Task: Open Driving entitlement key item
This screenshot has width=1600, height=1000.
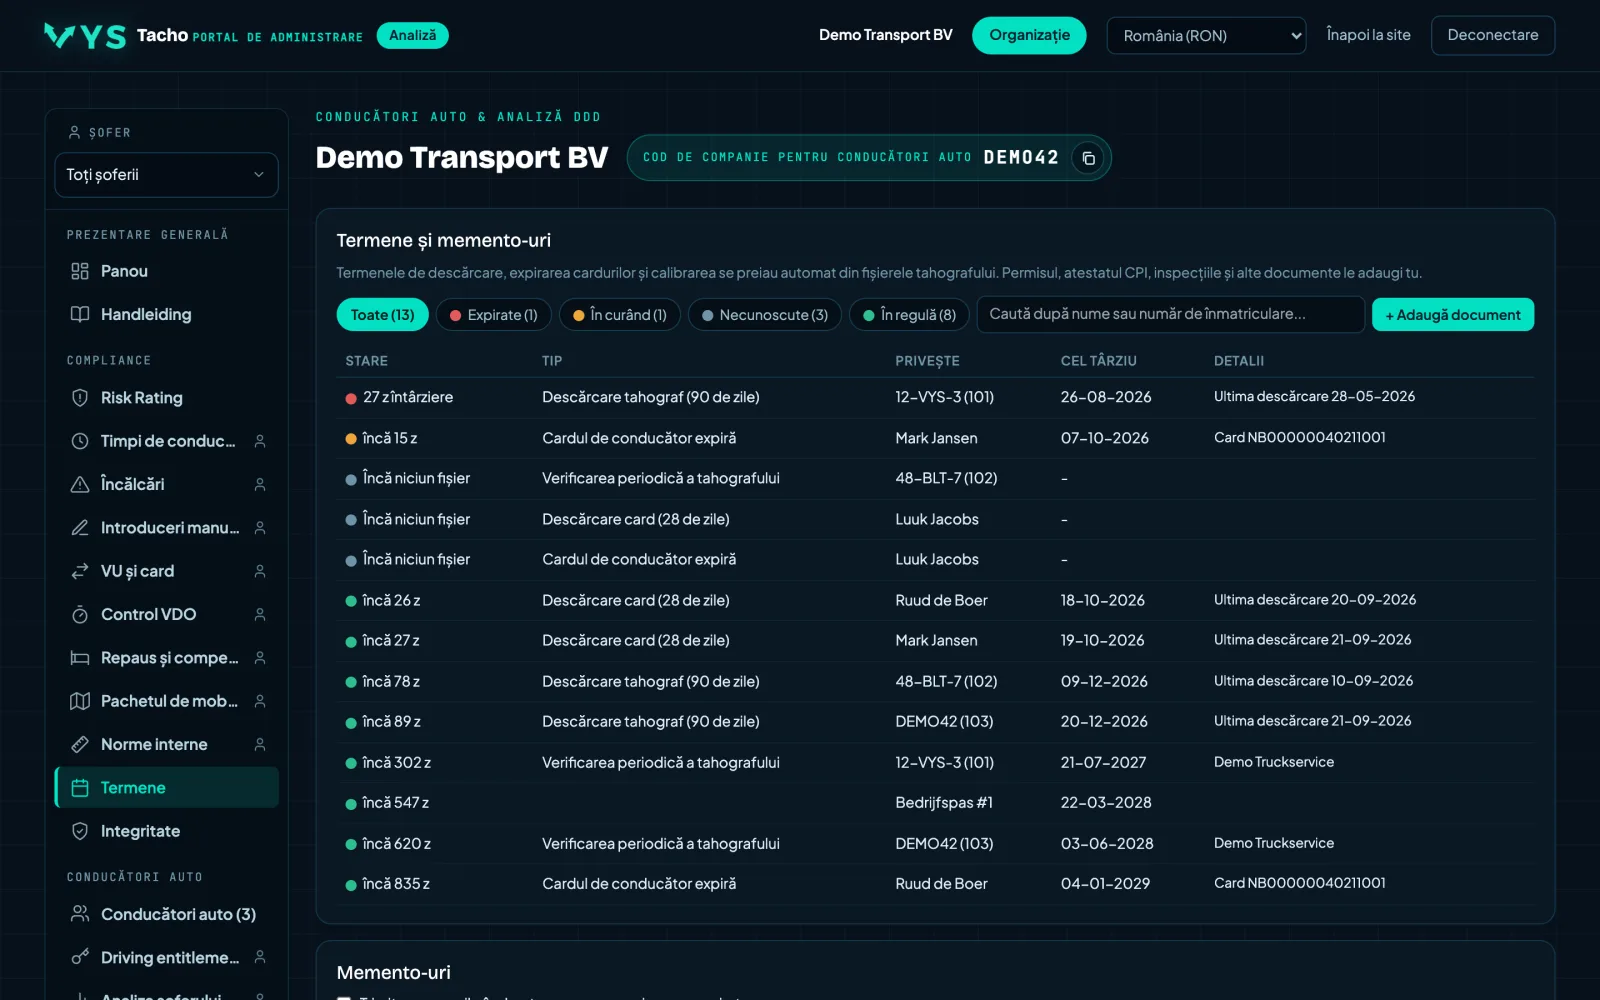Action: point(166,958)
